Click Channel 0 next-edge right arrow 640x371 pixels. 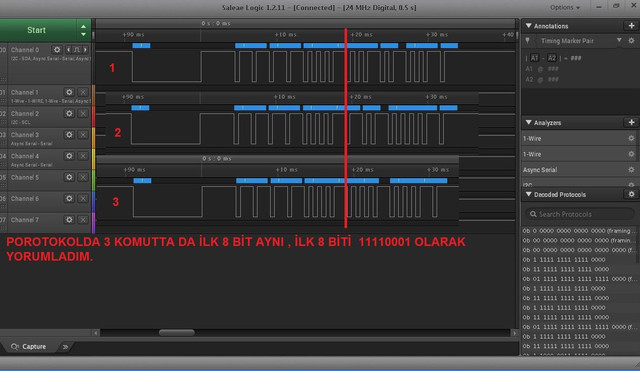pyautogui.click(x=85, y=50)
